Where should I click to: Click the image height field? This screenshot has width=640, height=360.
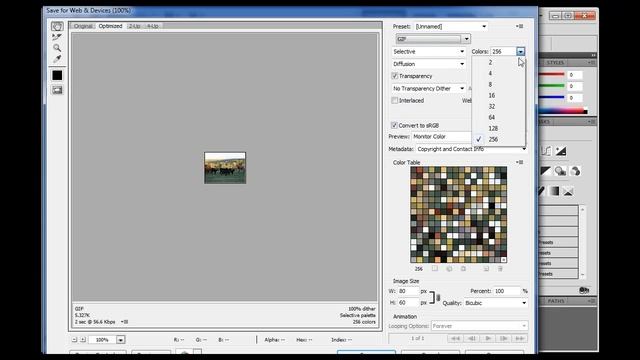pyautogui.click(x=408, y=303)
